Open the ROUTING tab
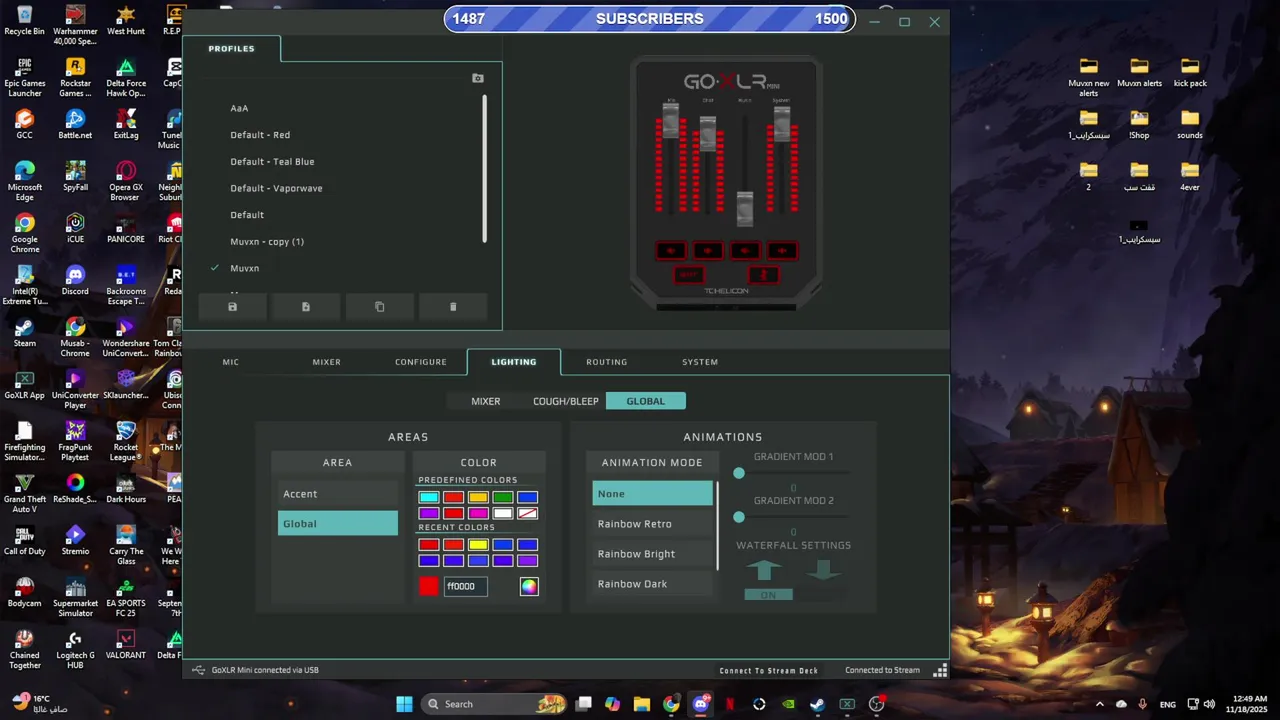Image resolution: width=1280 pixels, height=720 pixels. coord(607,362)
